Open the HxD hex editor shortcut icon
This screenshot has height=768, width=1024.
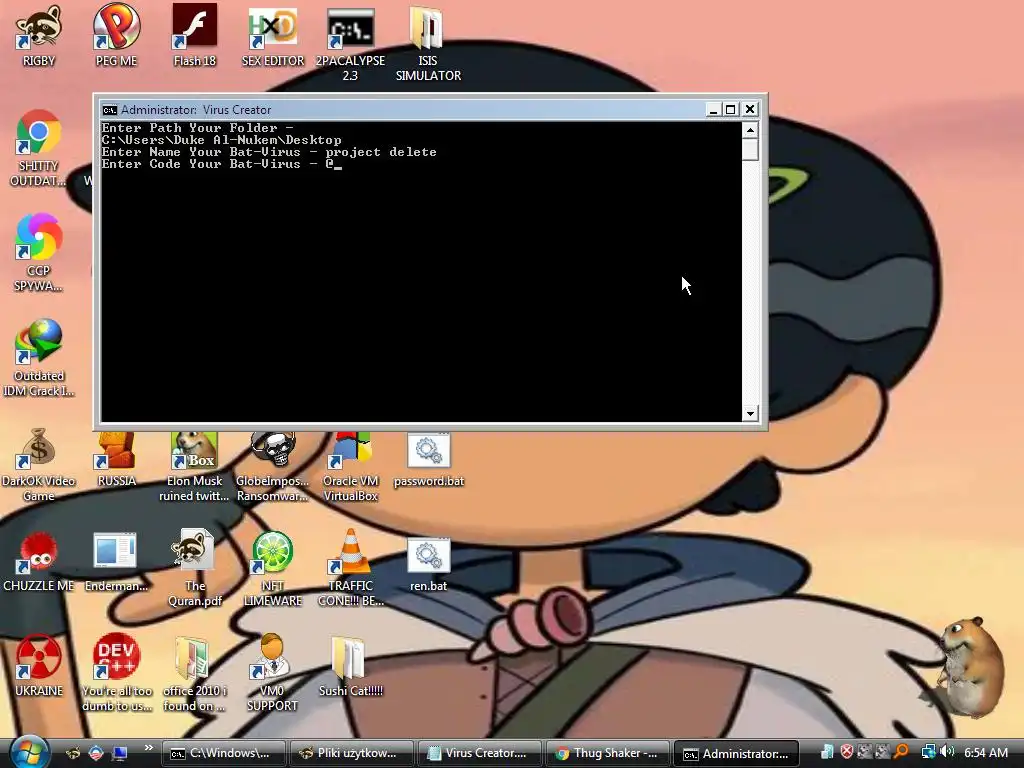coord(273,29)
